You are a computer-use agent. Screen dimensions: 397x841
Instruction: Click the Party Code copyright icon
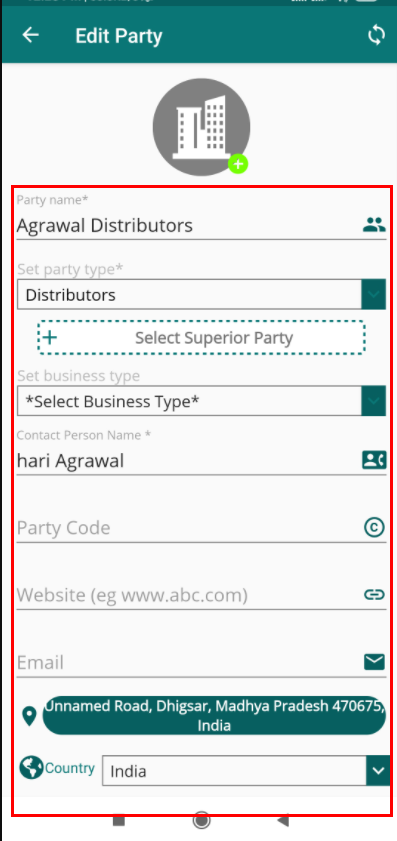click(x=374, y=528)
